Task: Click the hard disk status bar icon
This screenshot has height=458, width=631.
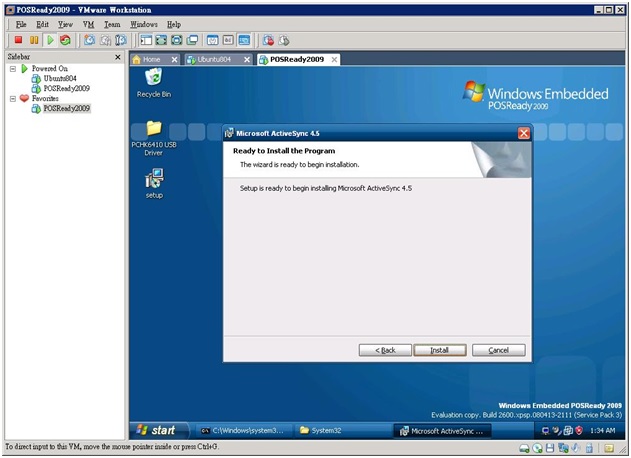Action: click(x=524, y=448)
